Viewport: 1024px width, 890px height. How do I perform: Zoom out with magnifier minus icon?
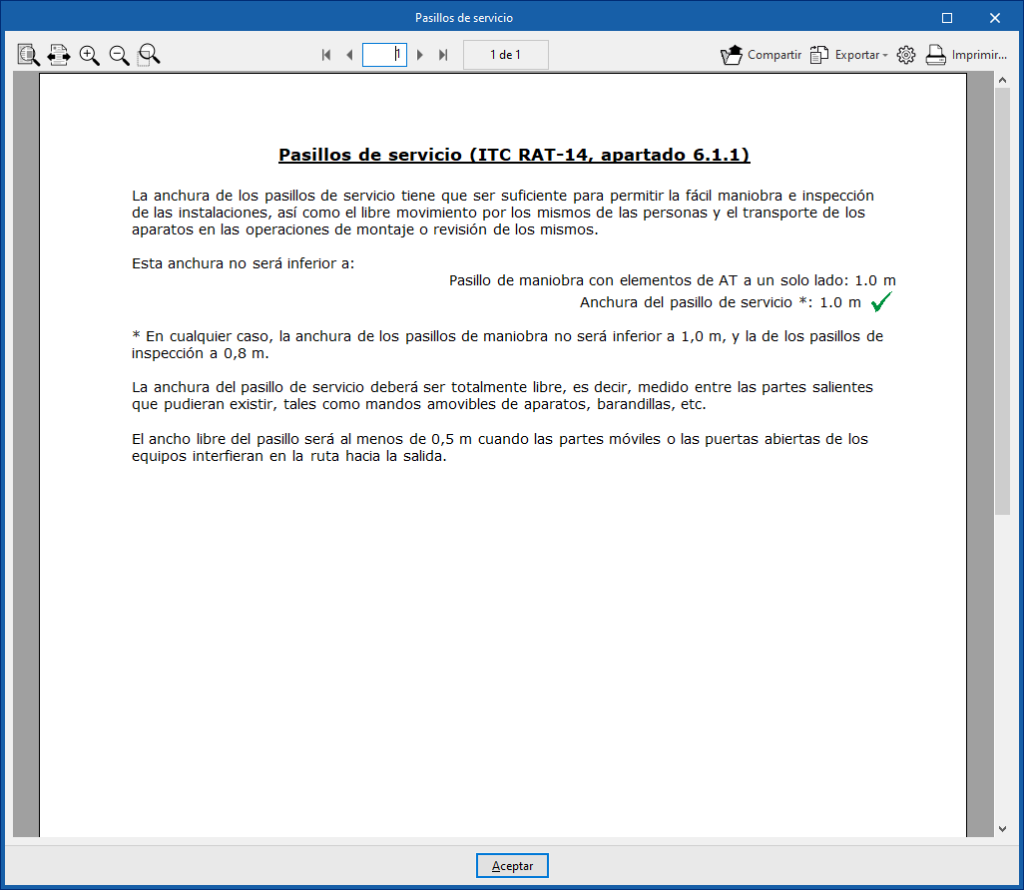point(119,55)
